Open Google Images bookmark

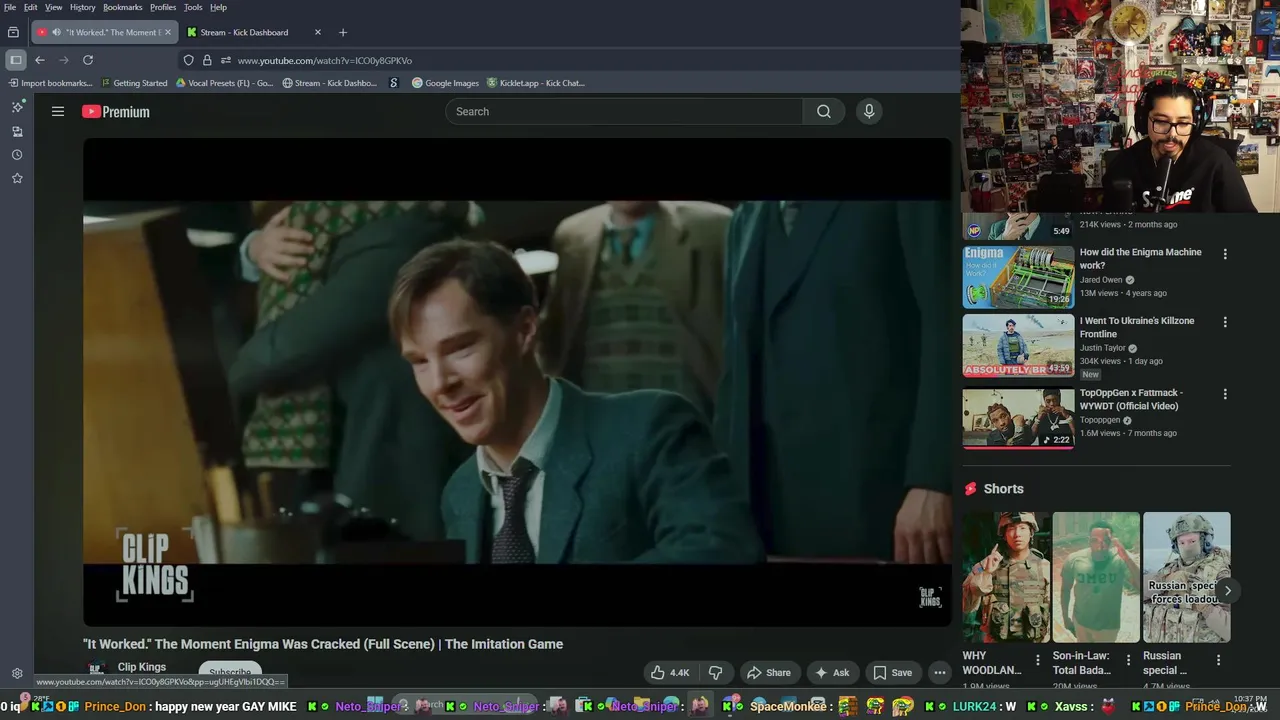pos(445,83)
